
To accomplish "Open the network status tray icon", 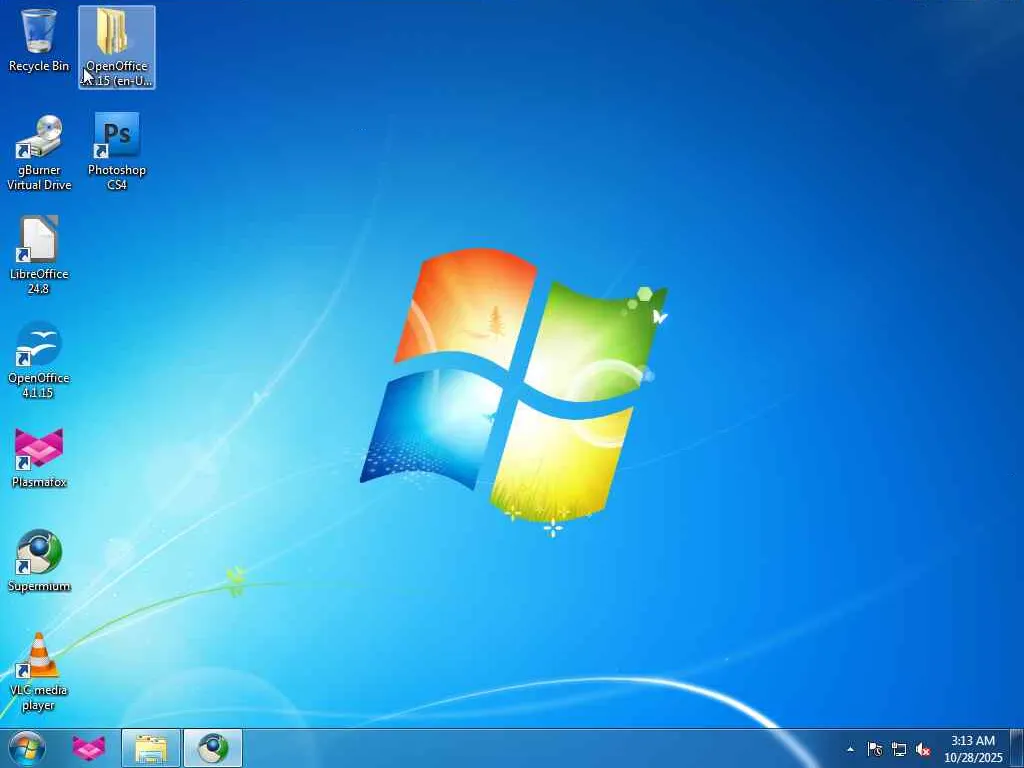I will [x=899, y=749].
